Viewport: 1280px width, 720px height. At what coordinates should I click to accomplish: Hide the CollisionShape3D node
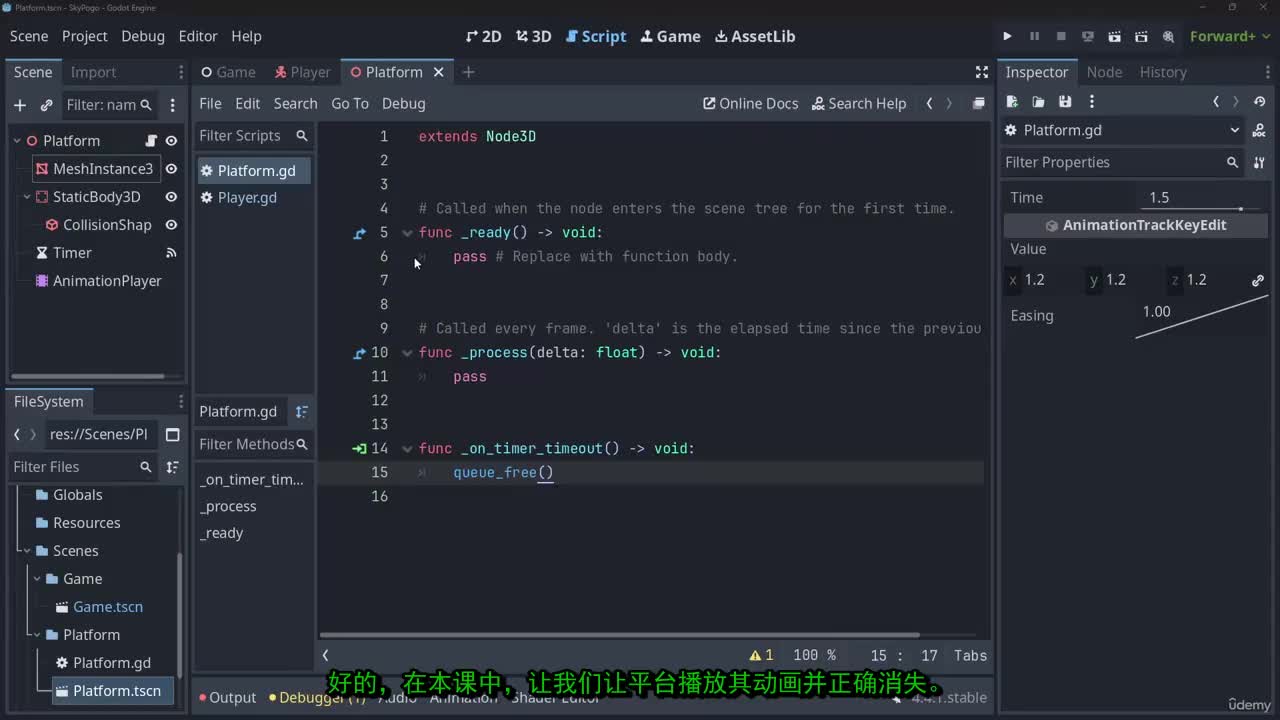171,225
